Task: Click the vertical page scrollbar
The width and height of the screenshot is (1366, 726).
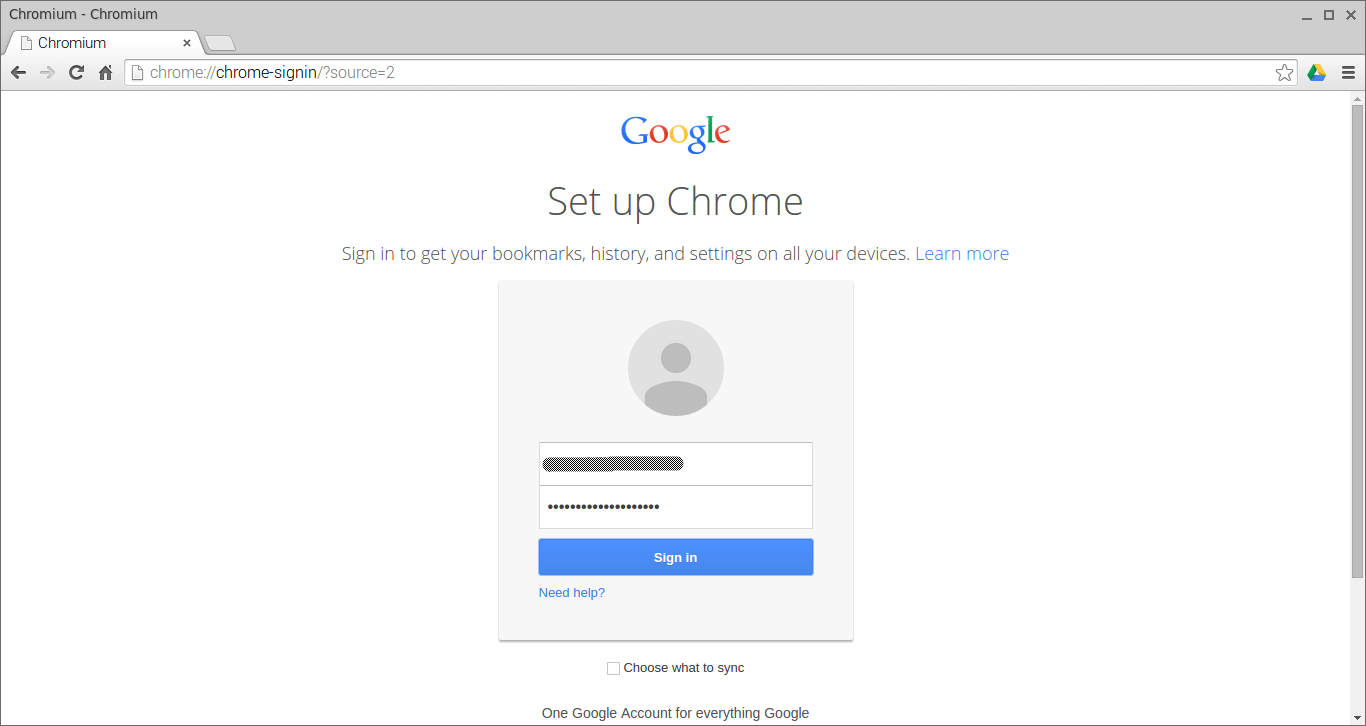Action: pyautogui.click(x=1358, y=340)
